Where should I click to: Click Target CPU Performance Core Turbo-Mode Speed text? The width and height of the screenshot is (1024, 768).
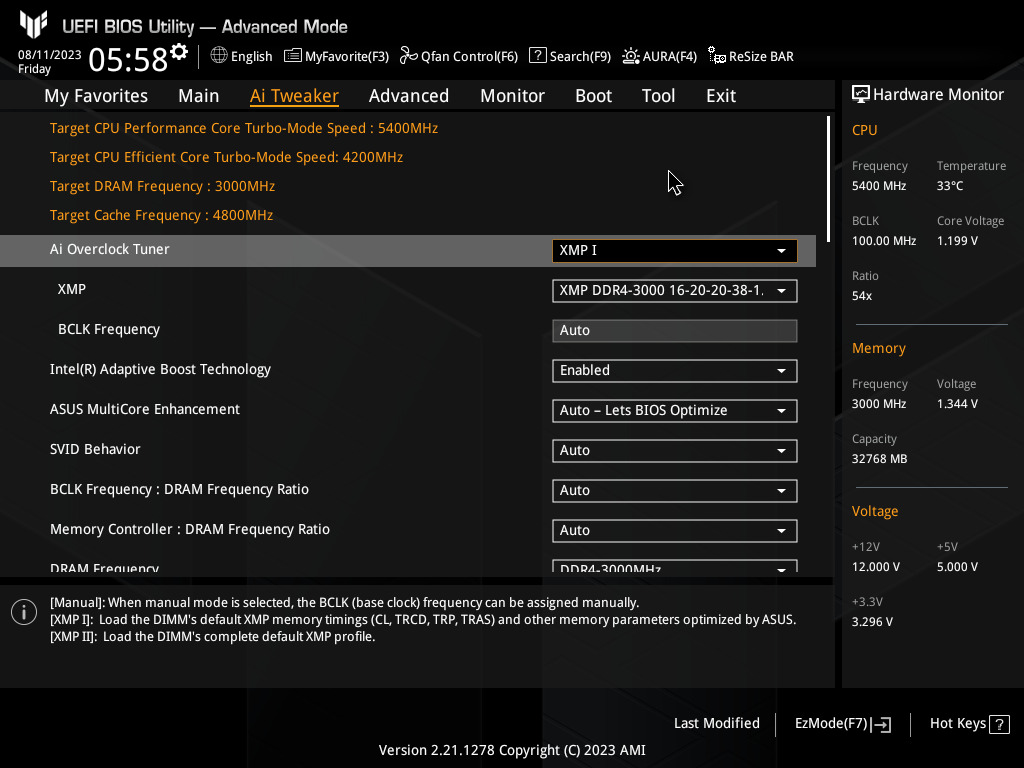click(244, 129)
